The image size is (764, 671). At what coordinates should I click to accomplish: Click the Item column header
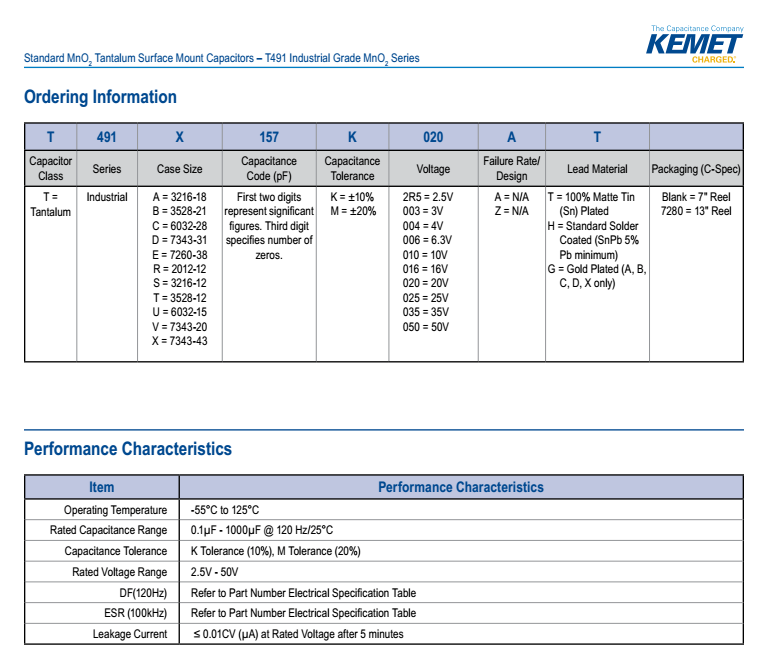101,487
